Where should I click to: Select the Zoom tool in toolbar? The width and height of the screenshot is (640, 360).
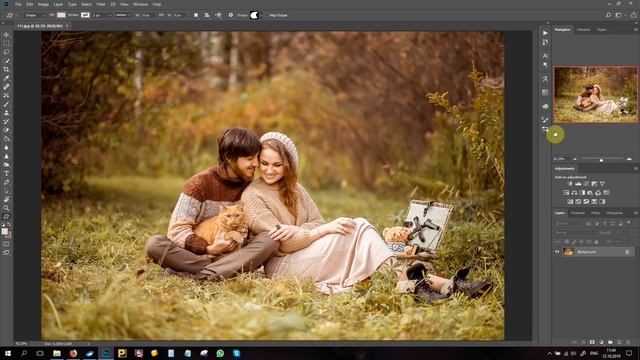[6, 208]
